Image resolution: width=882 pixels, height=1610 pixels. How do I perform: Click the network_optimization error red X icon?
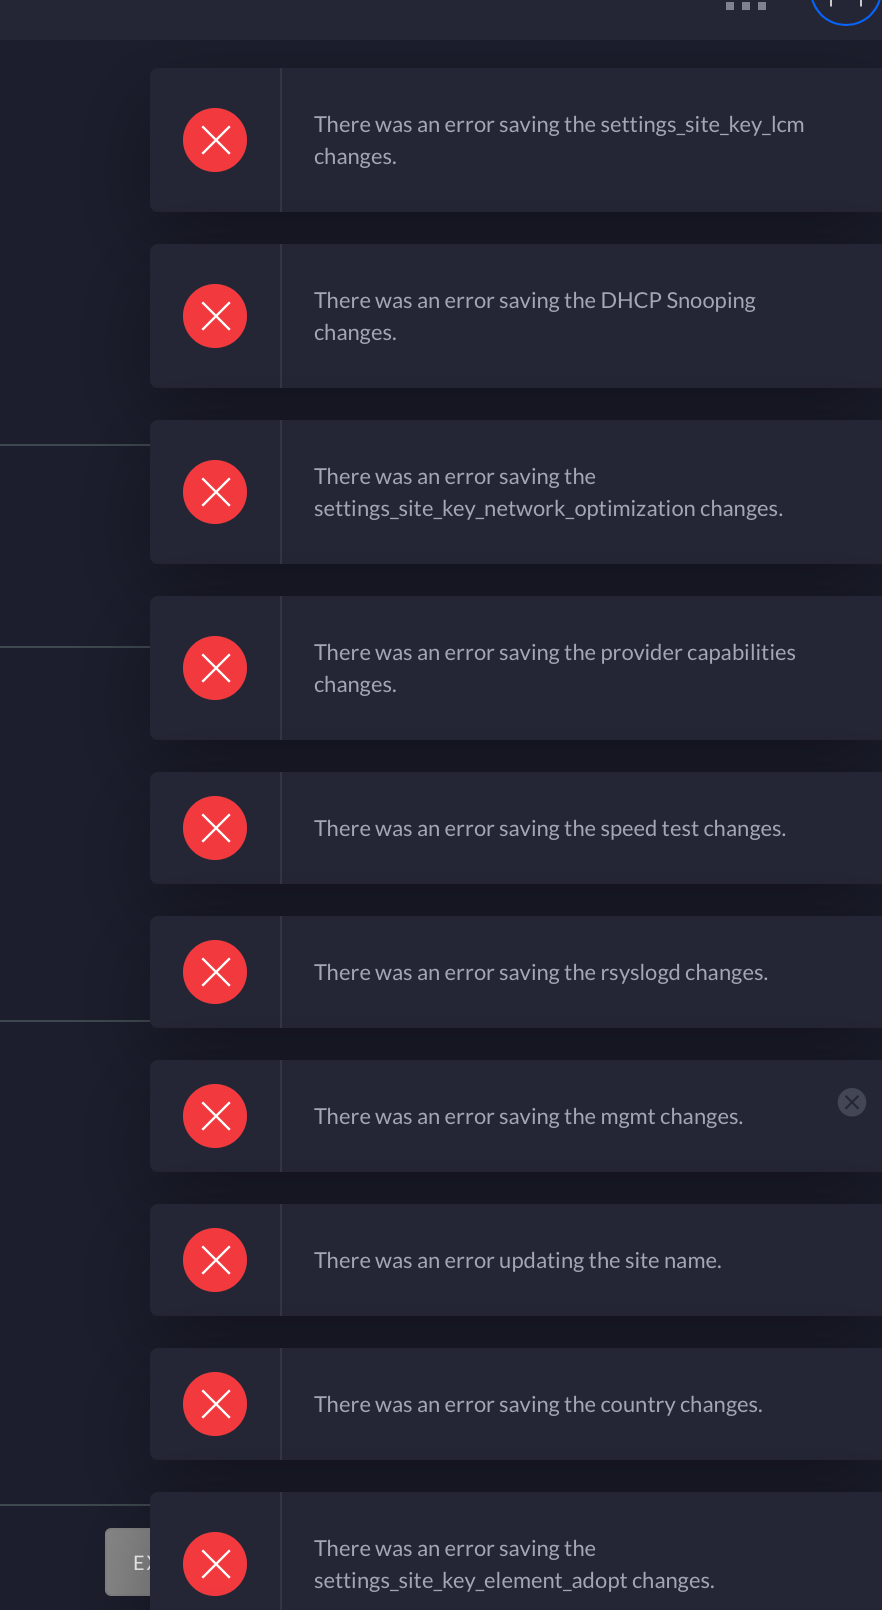coord(215,492)
